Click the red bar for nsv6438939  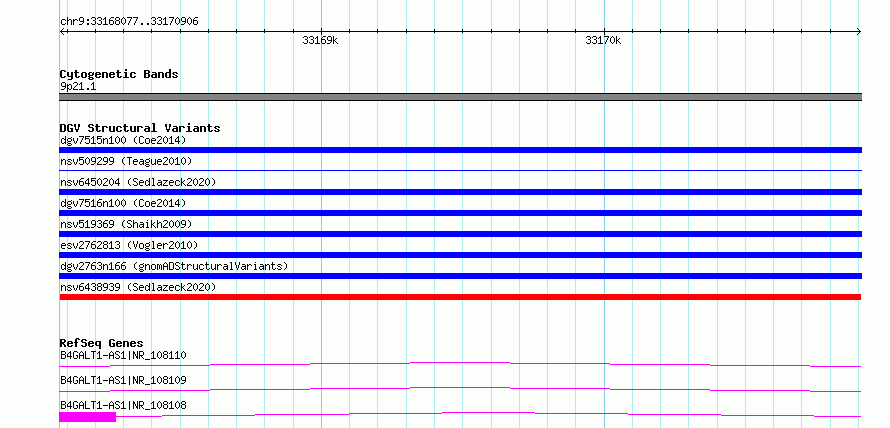(460, 297)
